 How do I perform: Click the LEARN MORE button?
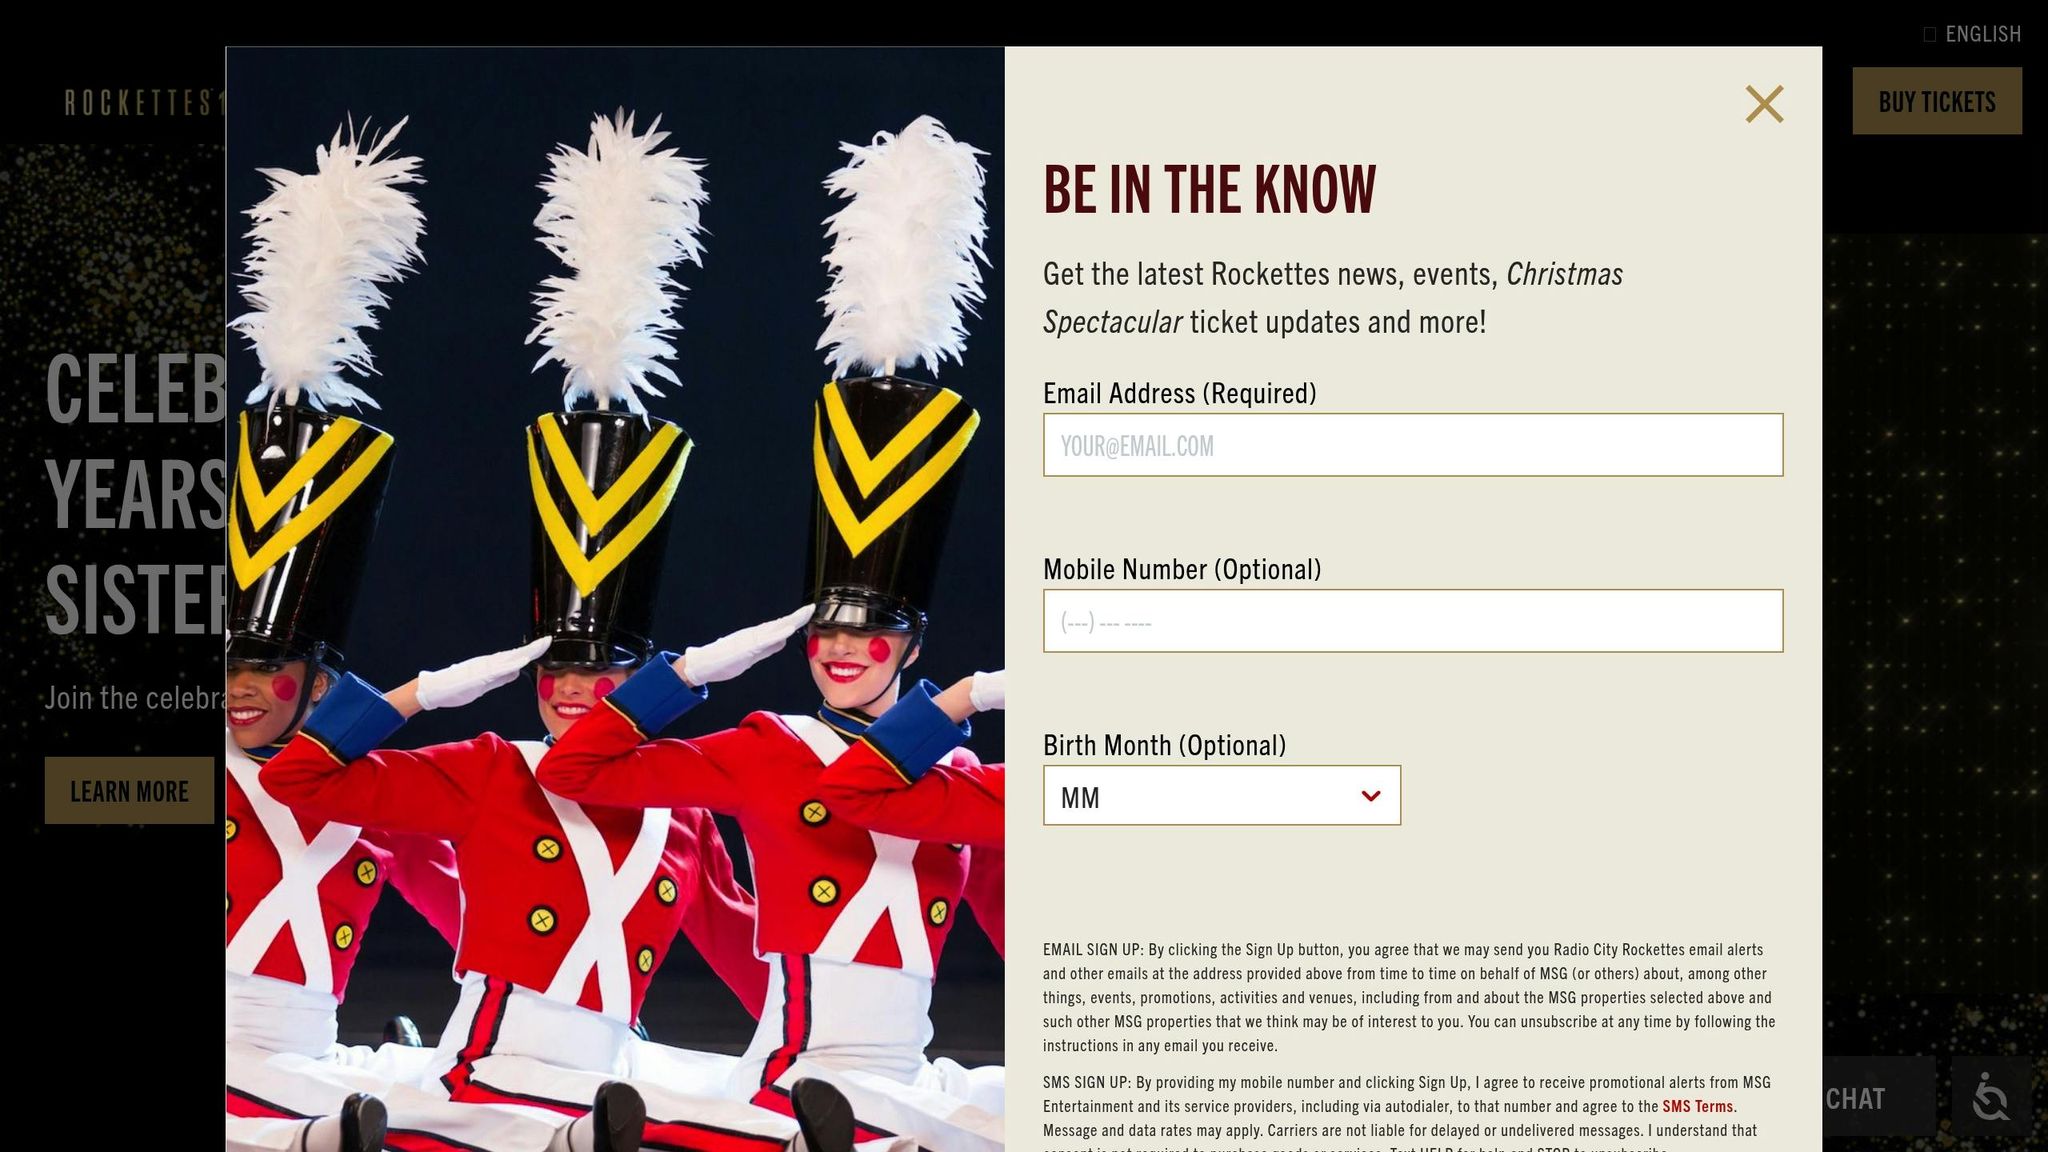pyautogui.click(x=129, y=791)
